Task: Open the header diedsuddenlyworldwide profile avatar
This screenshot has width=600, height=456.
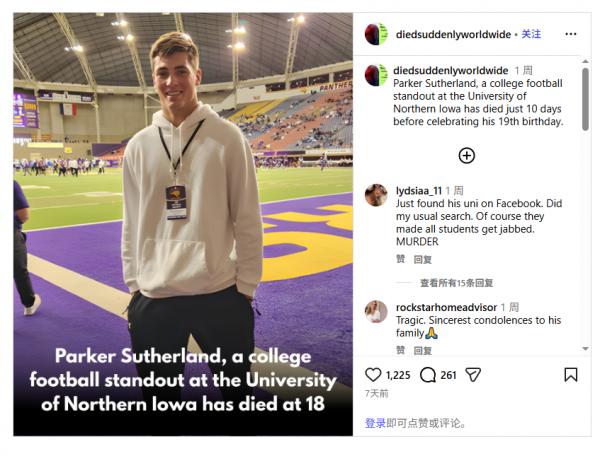Action: click(376, 34)
